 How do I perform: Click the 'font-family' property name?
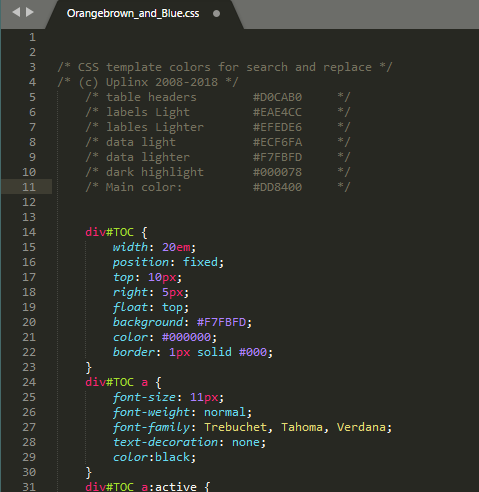(x=151, y=427)
